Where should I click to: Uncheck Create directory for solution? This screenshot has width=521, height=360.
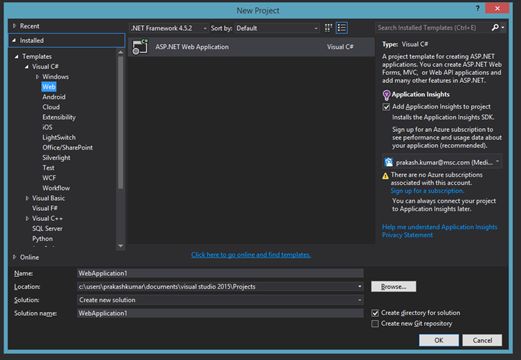pos(375,313)
